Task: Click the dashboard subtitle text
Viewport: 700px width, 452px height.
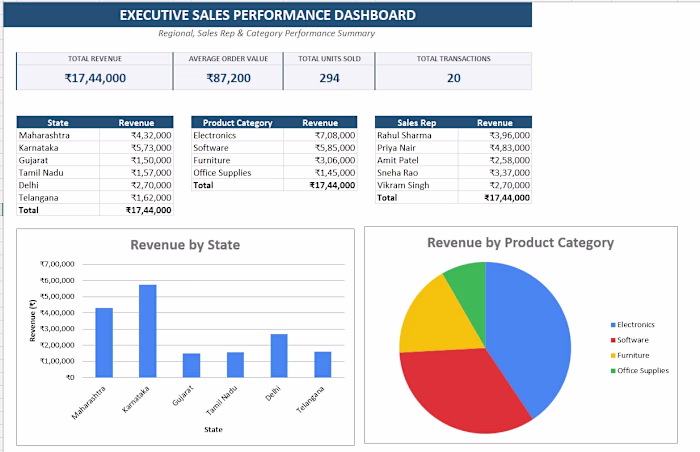Action: click(267, 33)
